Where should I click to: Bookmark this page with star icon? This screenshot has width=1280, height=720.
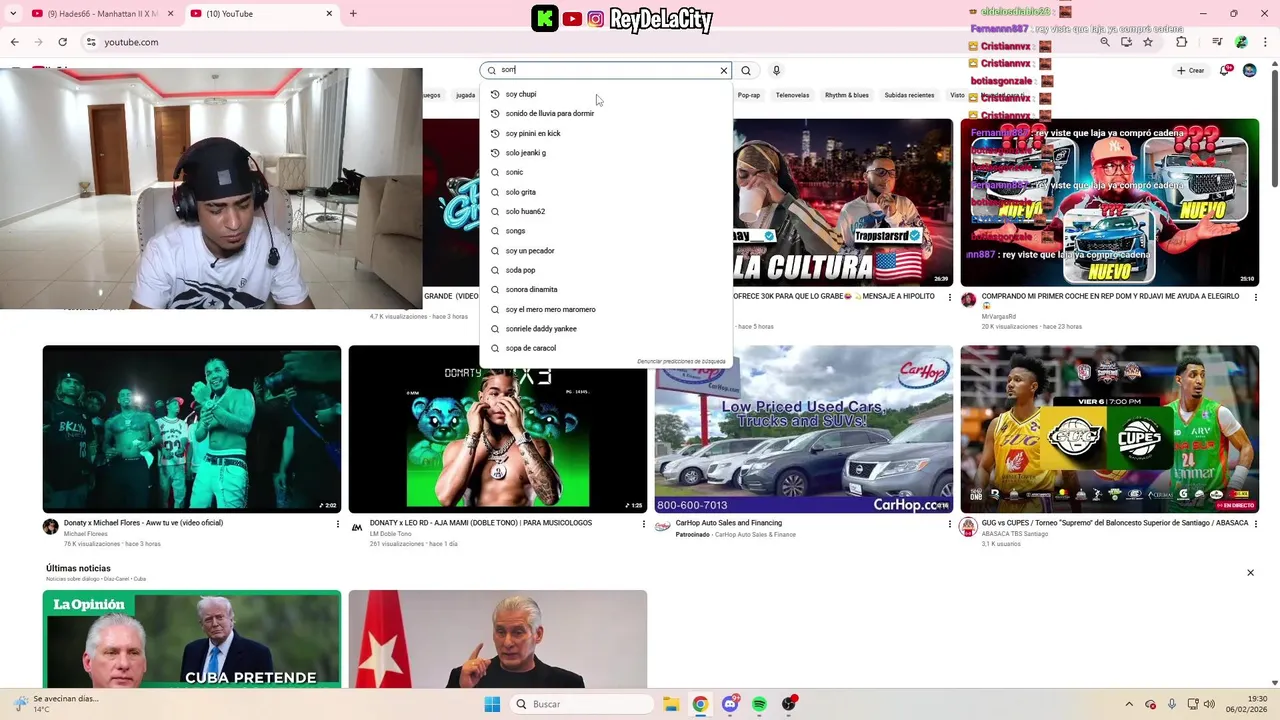[1148, 42]
